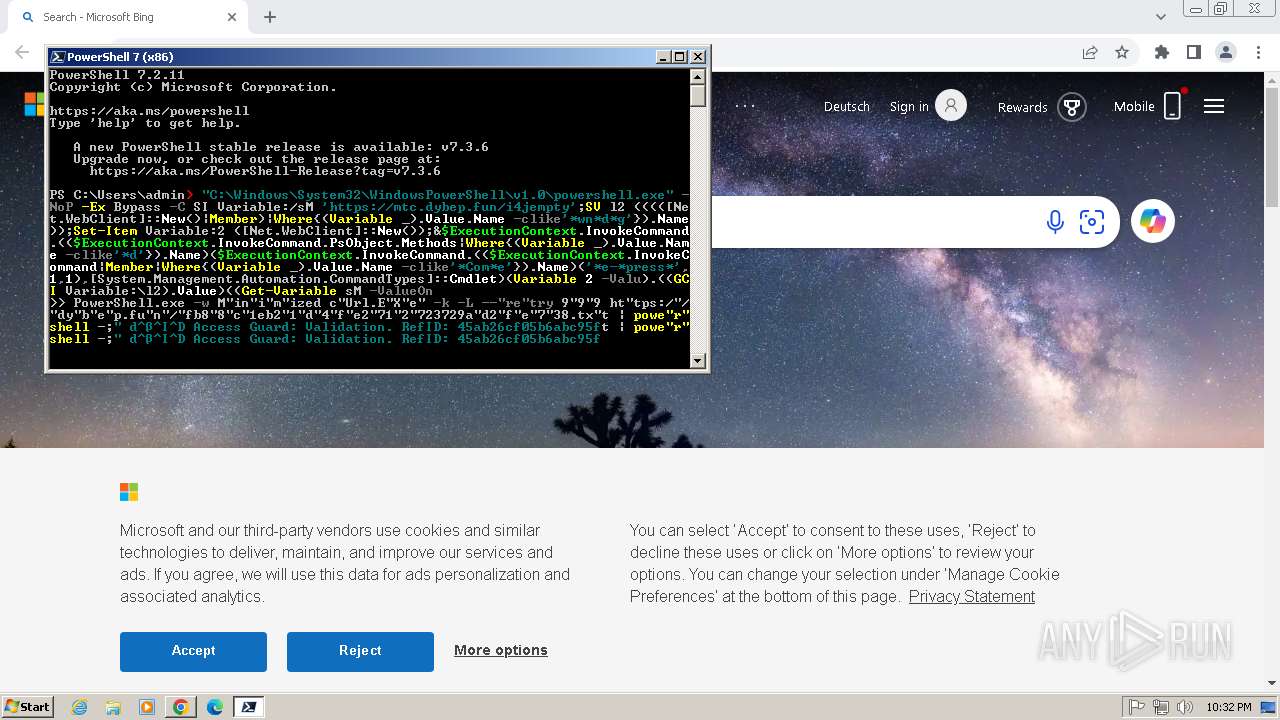Switch to PowerShell taskbar button

(249, 707)
